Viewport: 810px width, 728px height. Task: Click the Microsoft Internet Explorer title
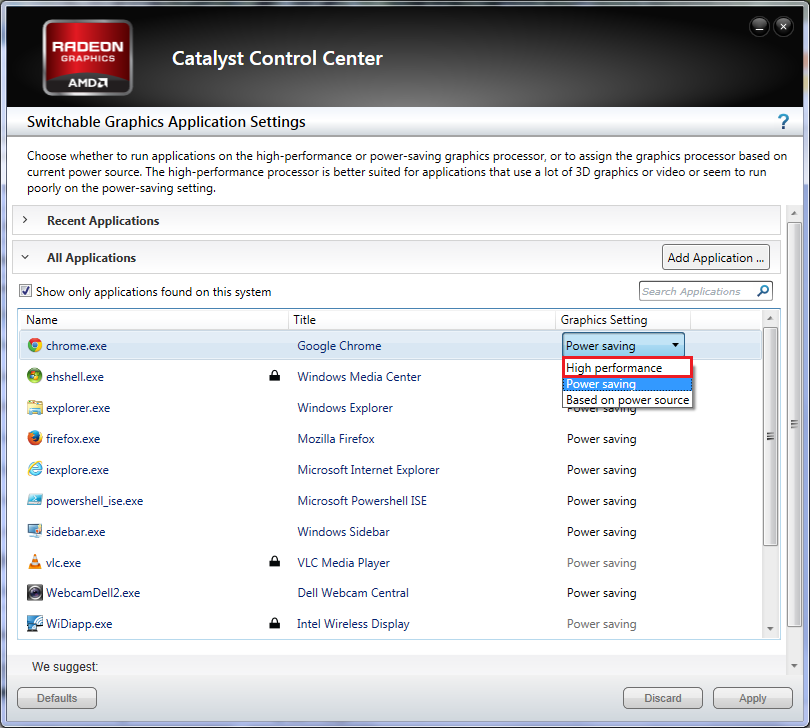pyautogui.click(x=368, y=470)
